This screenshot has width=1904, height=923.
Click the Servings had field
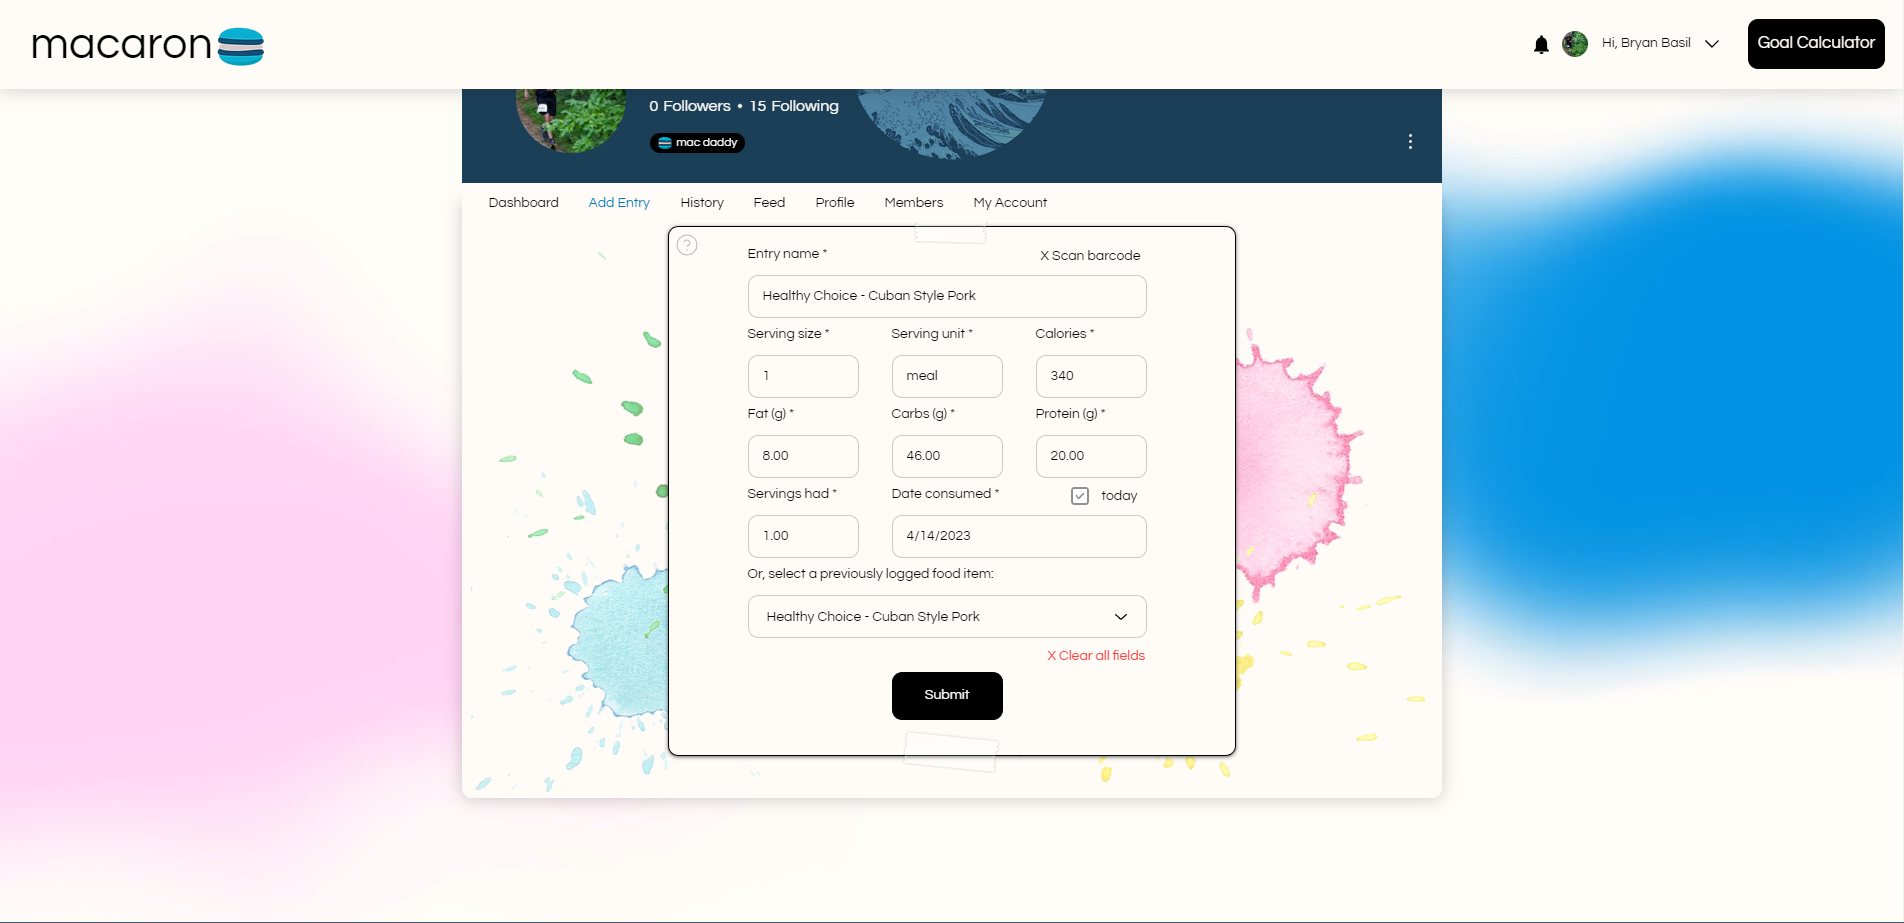point(803,537)
